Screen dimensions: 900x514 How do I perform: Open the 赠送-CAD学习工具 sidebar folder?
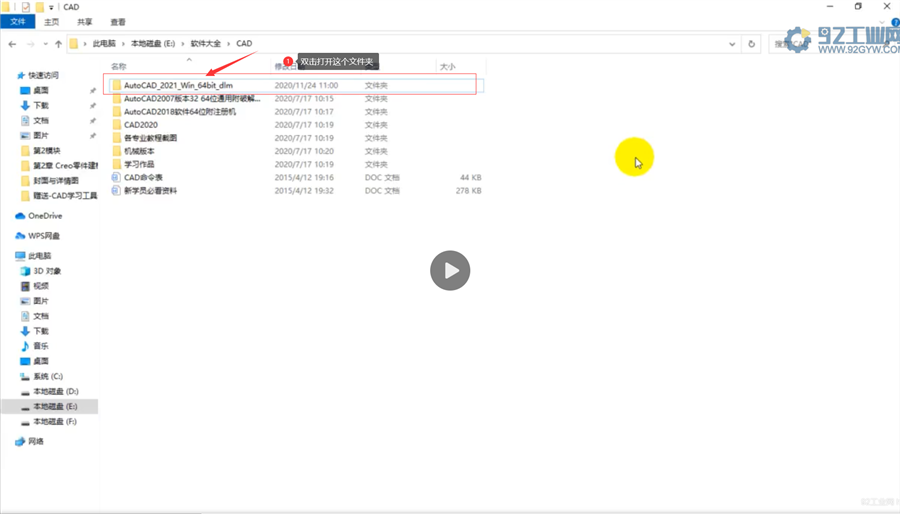pos(65,196)
